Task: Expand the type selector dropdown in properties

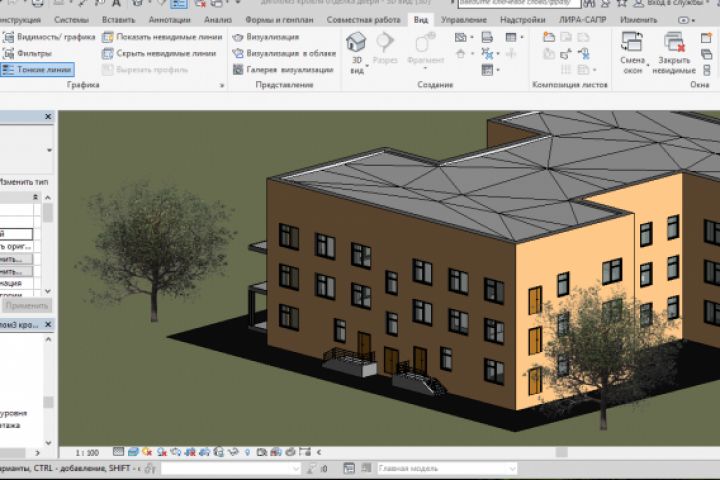Action: (48, 151)
